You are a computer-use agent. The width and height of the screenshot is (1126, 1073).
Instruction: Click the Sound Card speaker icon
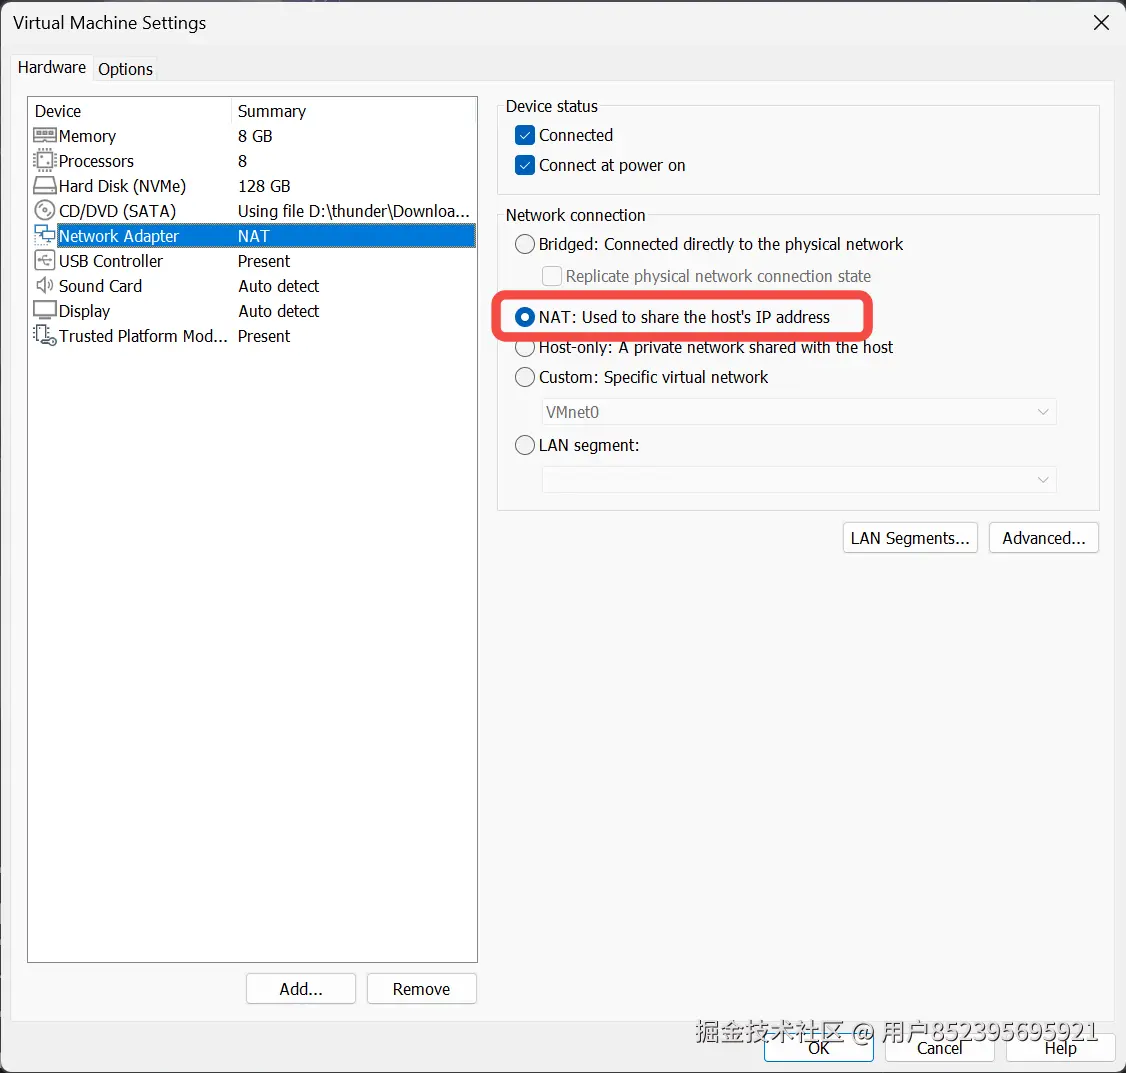tap(45, 285)
